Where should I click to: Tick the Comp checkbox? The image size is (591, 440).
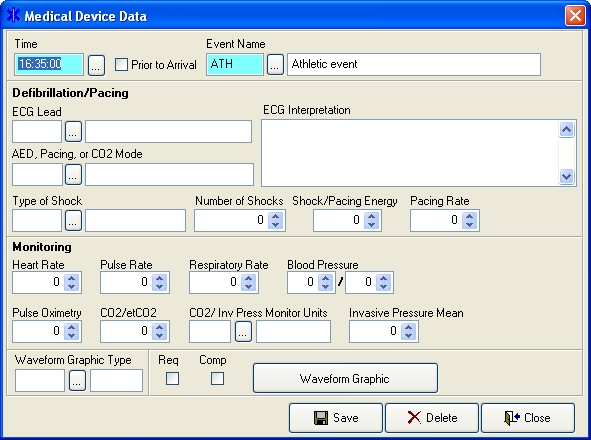tap(217, 379)
